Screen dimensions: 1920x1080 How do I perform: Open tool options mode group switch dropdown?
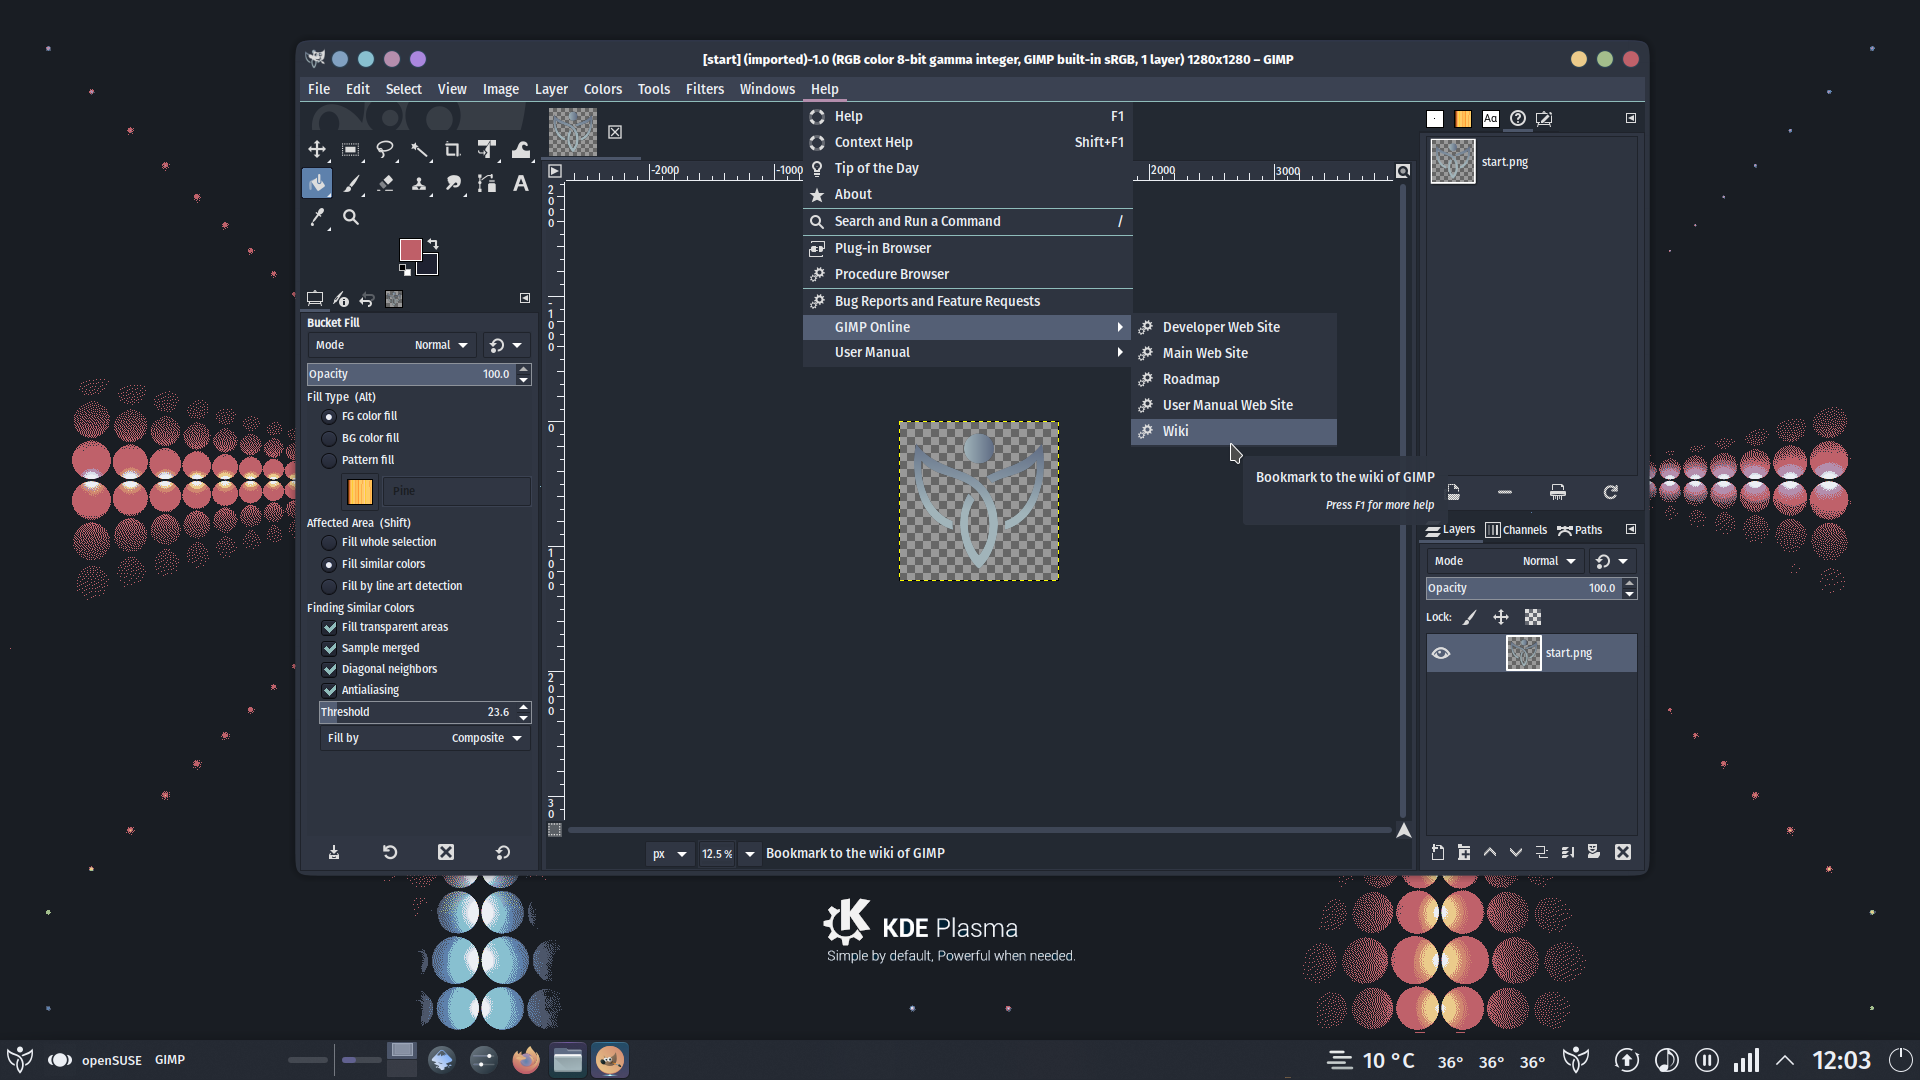(506, 345)
